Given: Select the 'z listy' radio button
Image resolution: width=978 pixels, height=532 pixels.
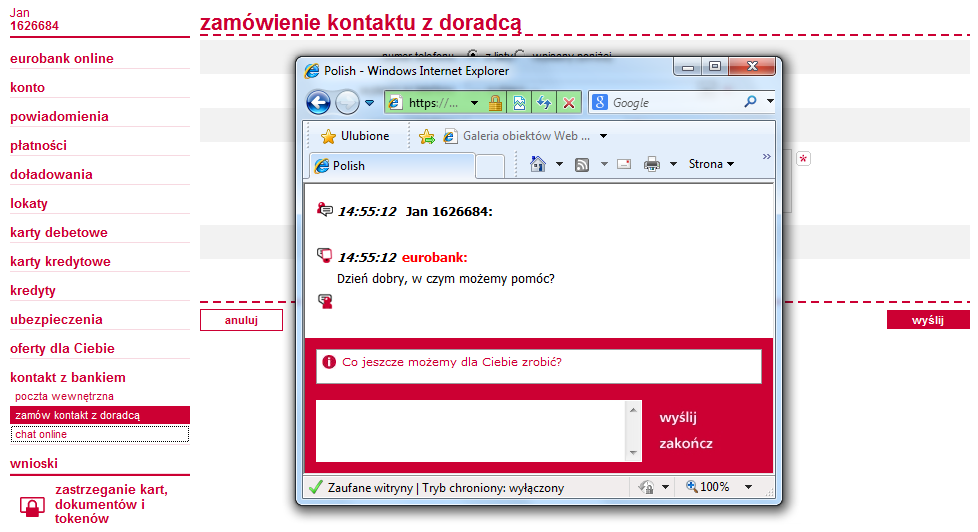Looking at the screenshot, I should [x=473, y=55].
